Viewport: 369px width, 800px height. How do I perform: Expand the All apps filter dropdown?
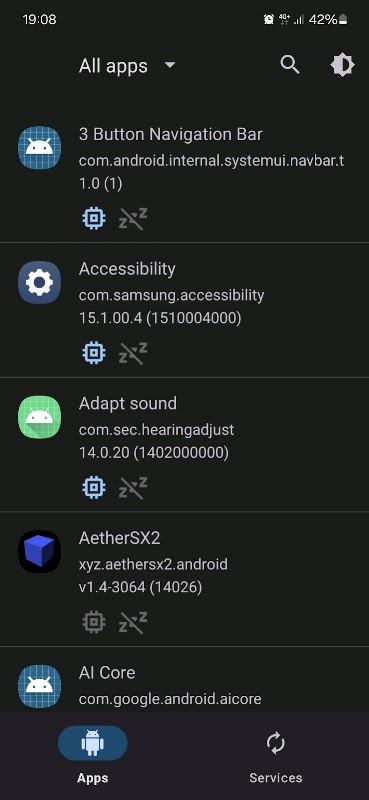127,66
